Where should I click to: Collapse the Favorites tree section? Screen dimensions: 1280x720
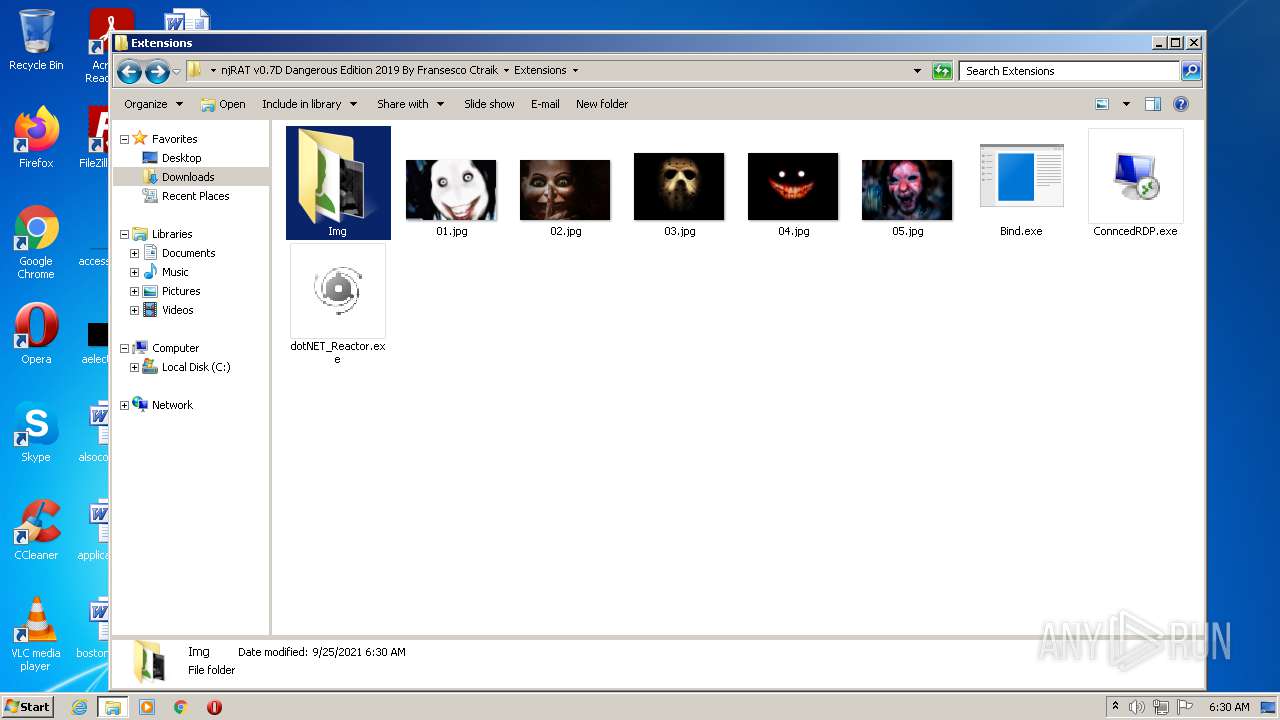tap(124, 139)
